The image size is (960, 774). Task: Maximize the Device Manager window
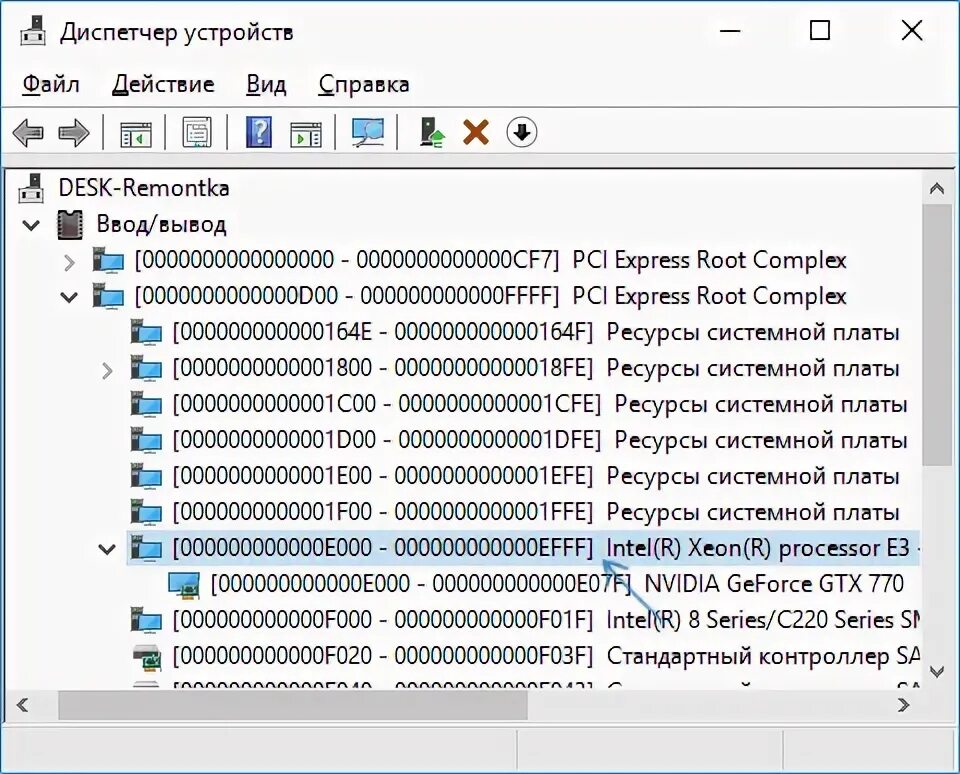tap(820, 31)
